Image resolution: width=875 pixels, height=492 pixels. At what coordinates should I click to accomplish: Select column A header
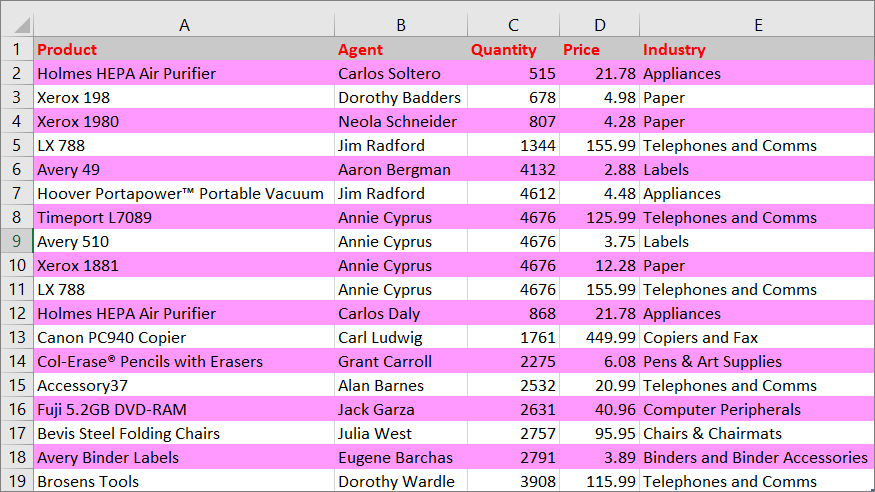pos(184,25)
